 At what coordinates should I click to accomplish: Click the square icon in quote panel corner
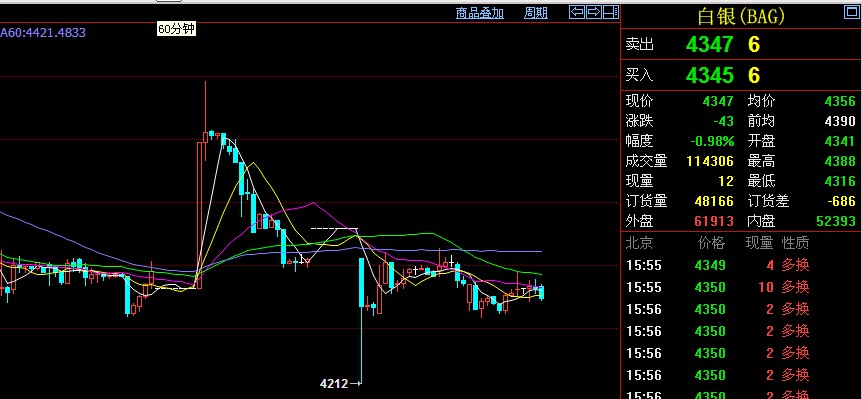[x=850, y=13]
